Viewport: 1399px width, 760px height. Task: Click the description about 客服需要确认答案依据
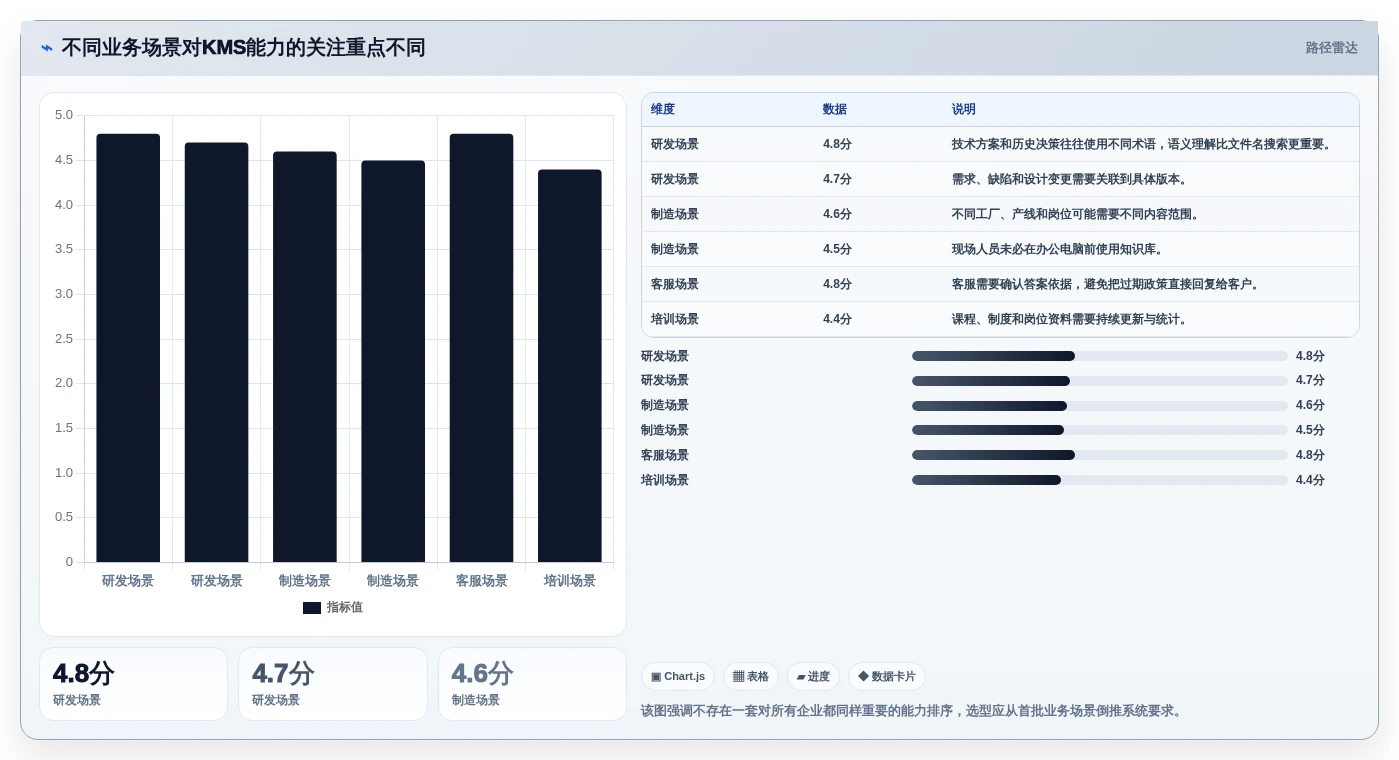pyautogui.click(x=1106, y=284)
